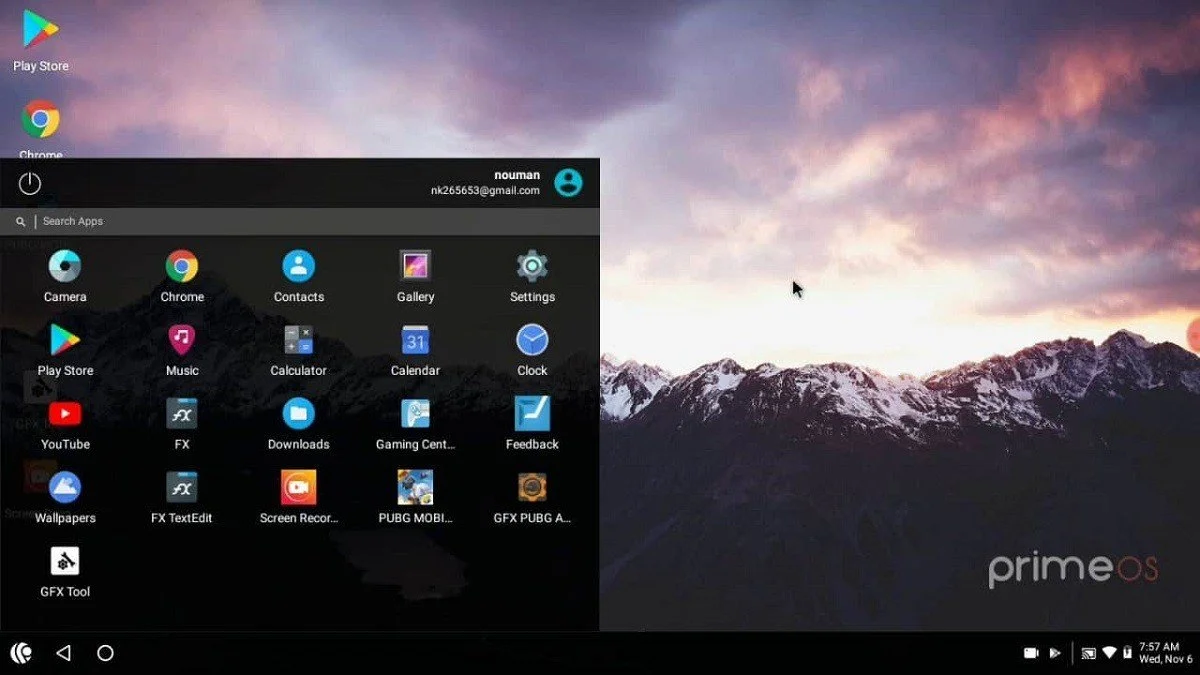Image resolution: width=1200 pixels, height=675 pixels.
Task: Click the user profile avatar
Action: tap(568, 183)
